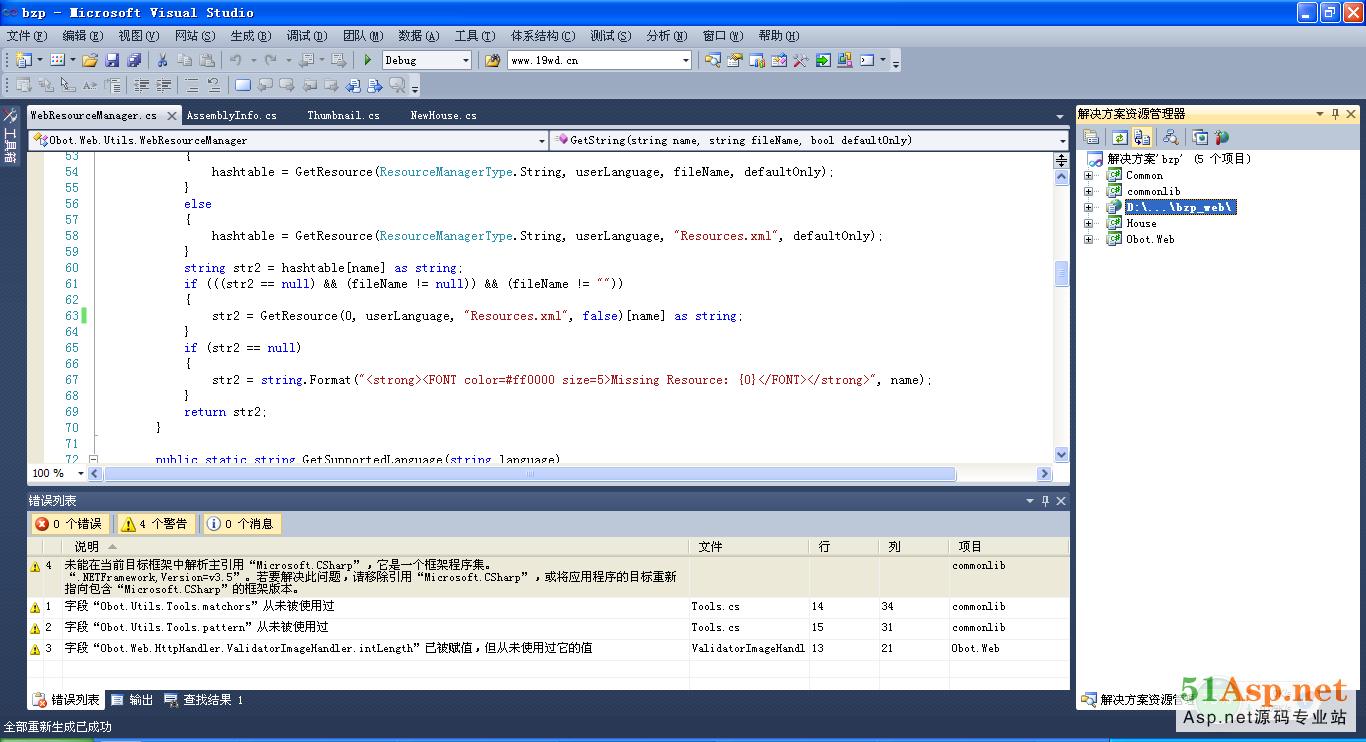Toggle the 4 个警告 warnings filter
1366x742 pixels.
[x=155, y=524]
